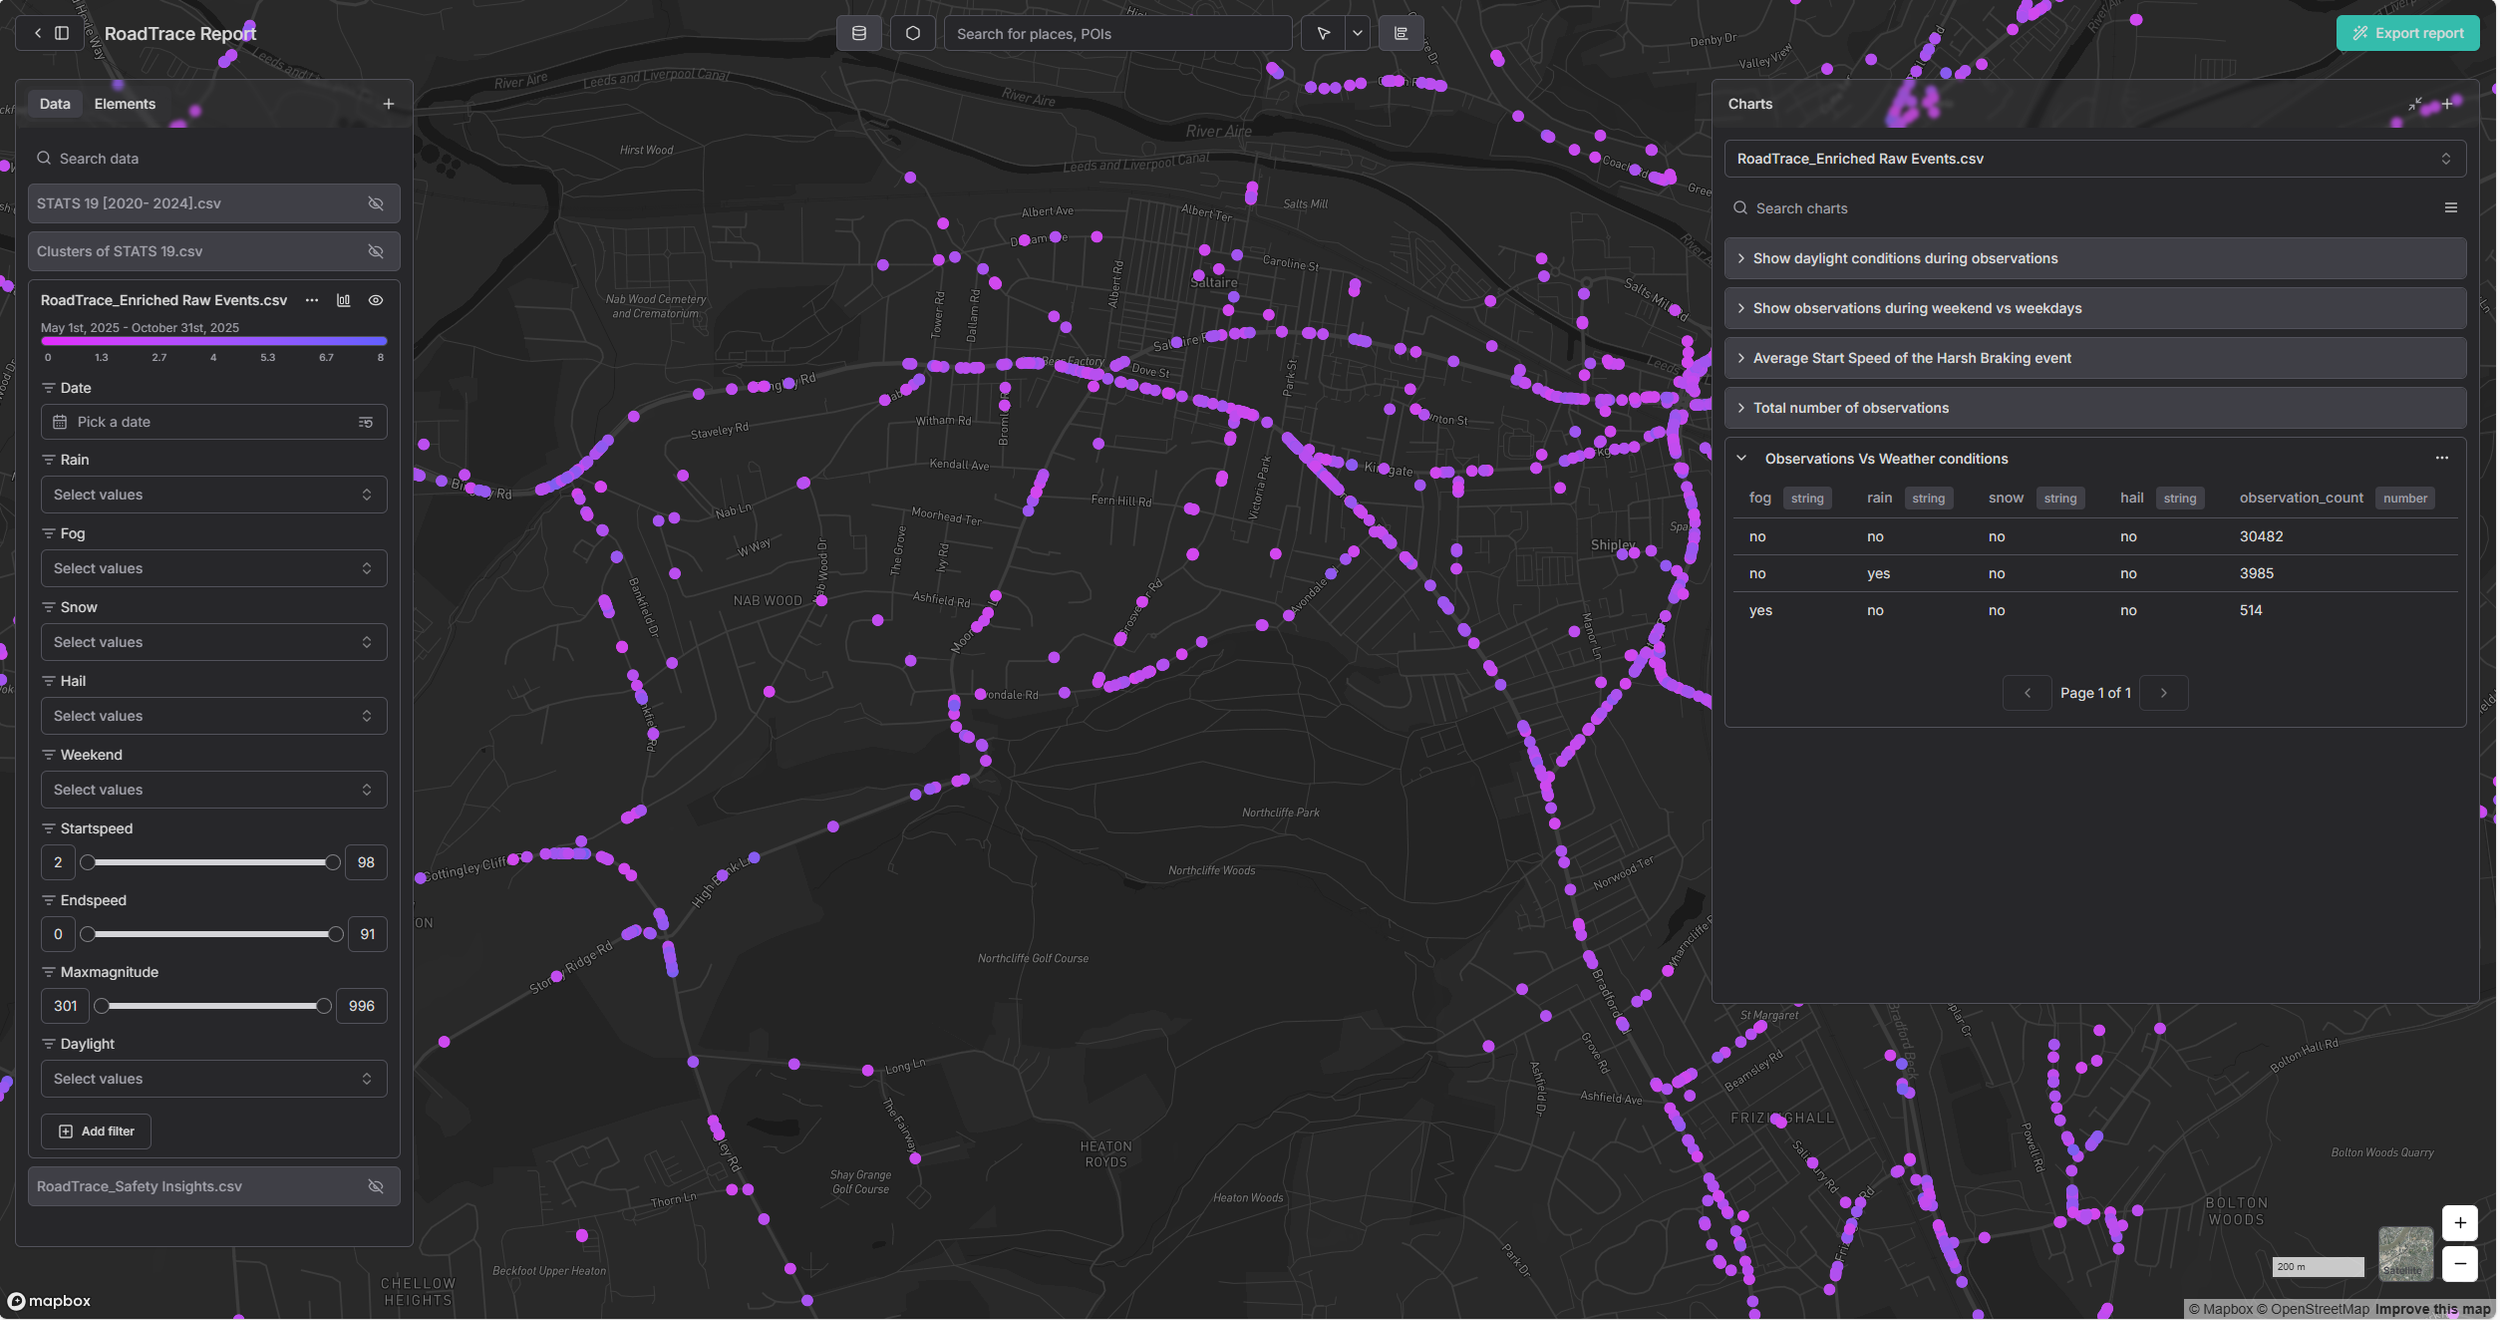Image resolution: width=2500 pixels, height=1320 pixels.
Task: Switch to the Elements tab
Action: (124, 104)
